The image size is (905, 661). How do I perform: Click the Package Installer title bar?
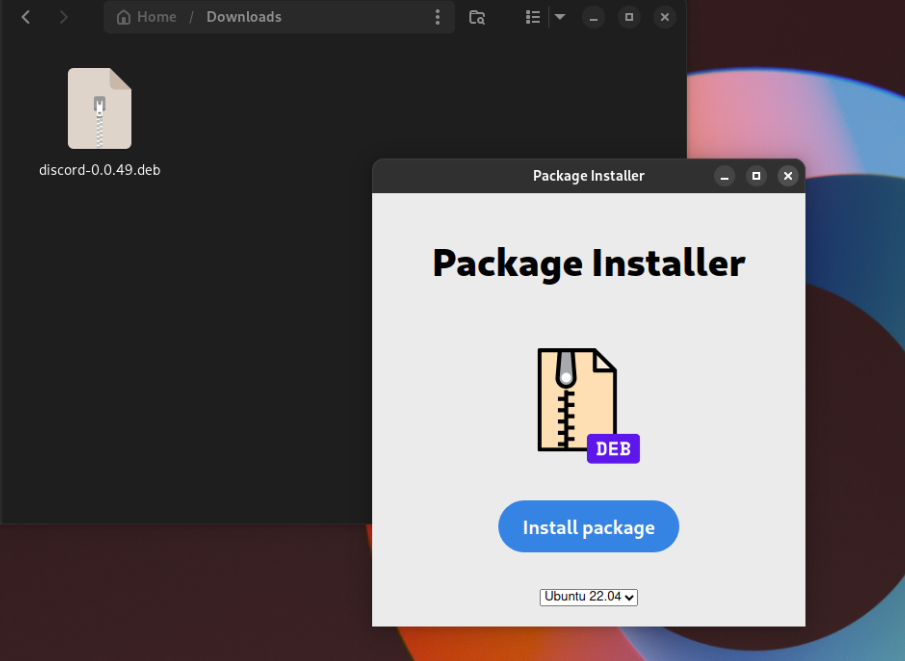(588, 176)
